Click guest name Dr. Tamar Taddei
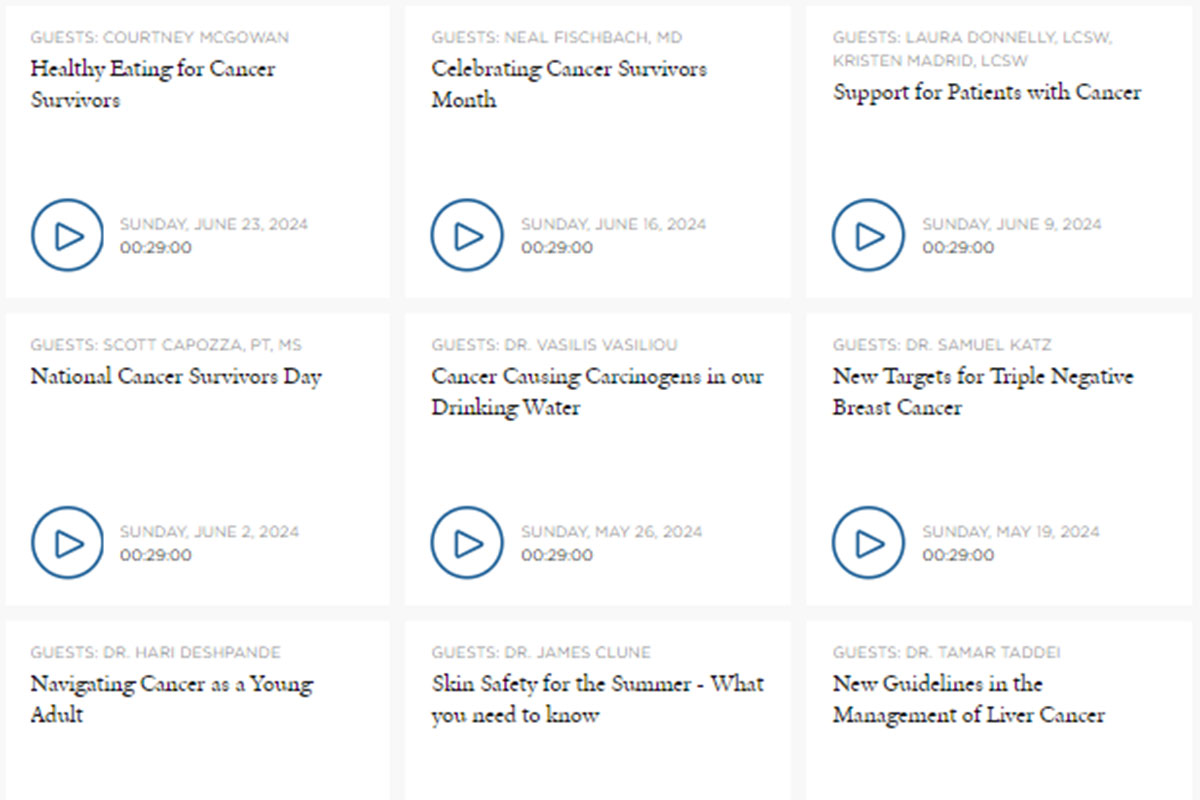This screenshot has height=800, width=1200. [983, 652]
